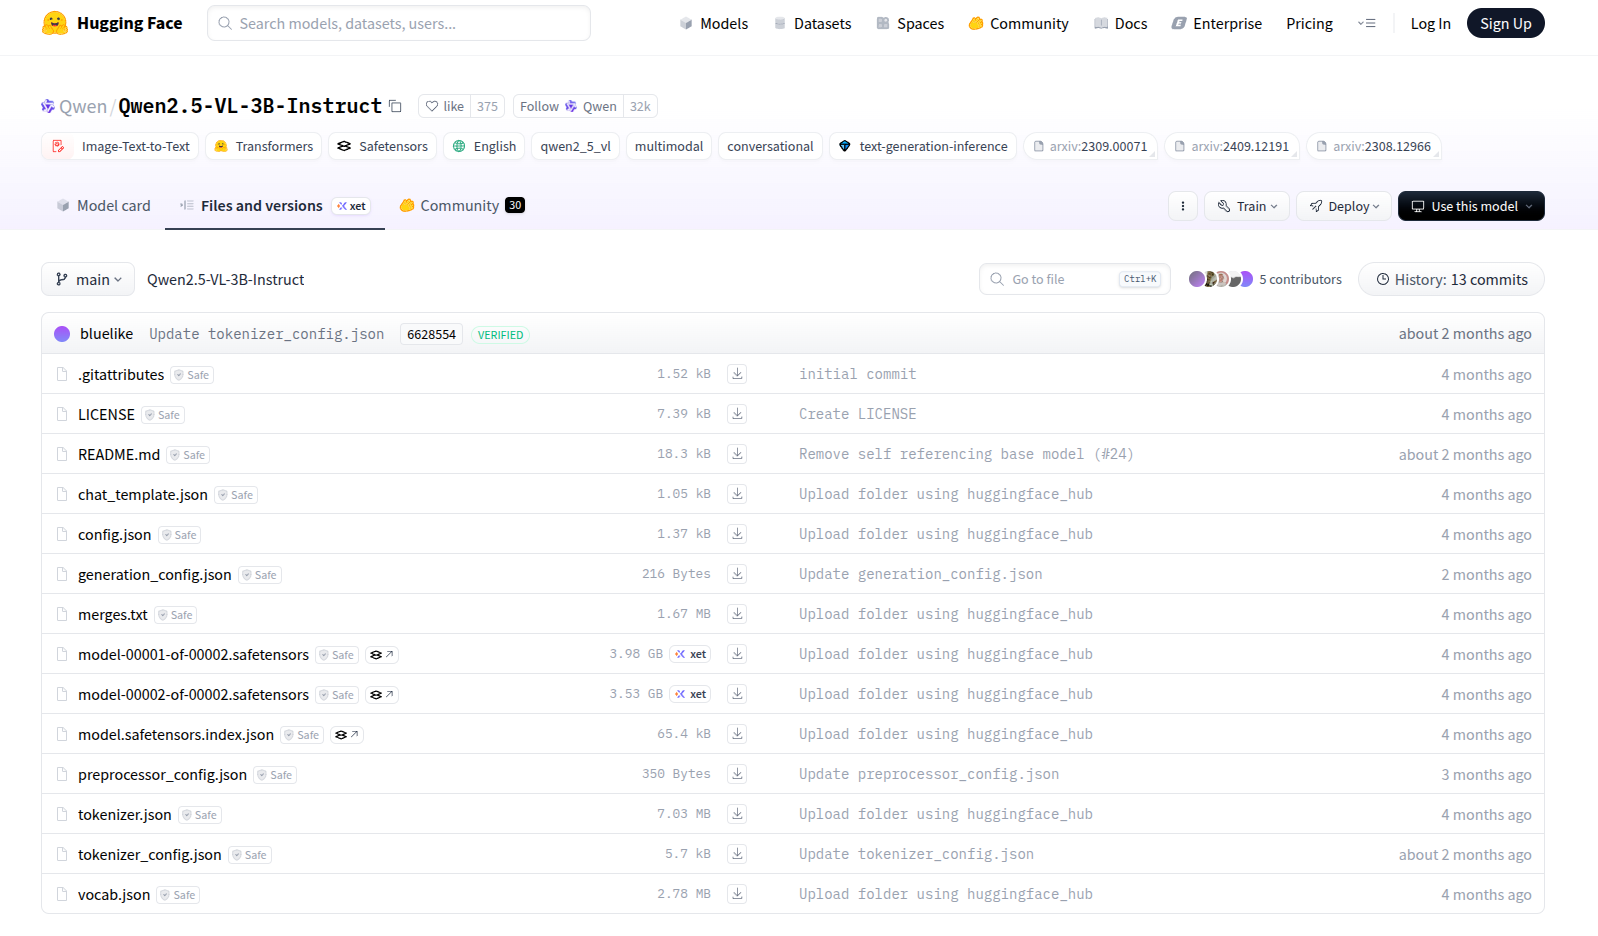Copy model name with copy icon
Screen dimensions: 1598x936
pos(395,106)
